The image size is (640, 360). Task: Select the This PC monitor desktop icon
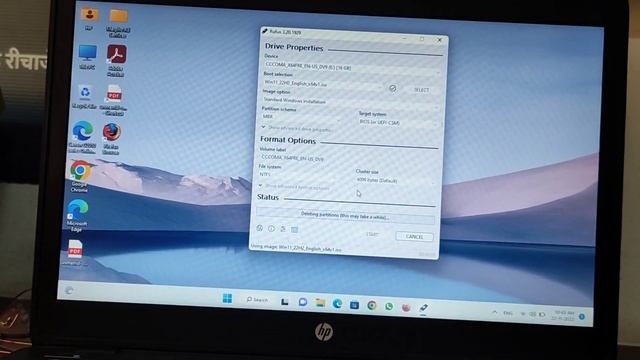coord(87,57)
